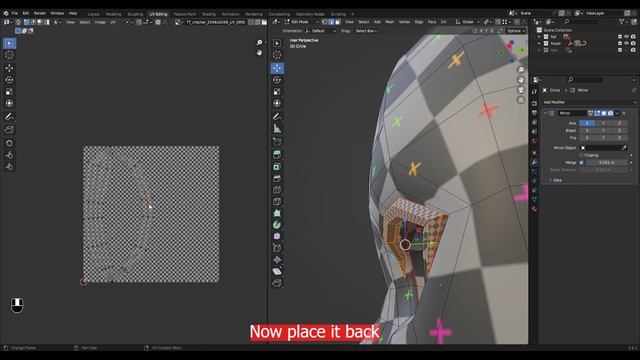Expand the Ref collection in outliner
This screenshot has height=360, width=640.
click(x=539, y=37)
